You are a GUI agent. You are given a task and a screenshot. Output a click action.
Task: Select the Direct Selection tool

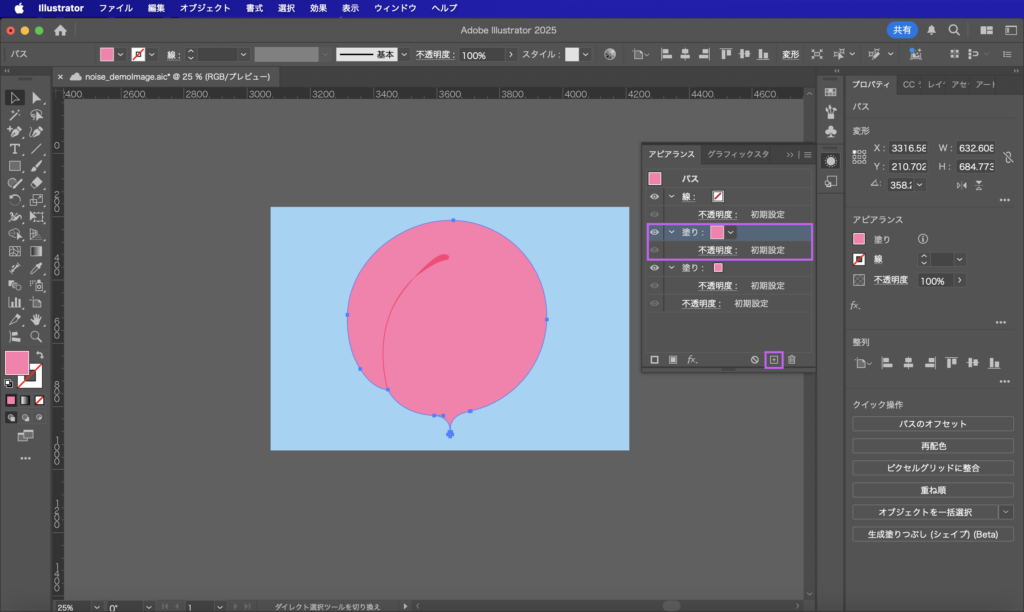pyautogui.click(x=37, y=98)
